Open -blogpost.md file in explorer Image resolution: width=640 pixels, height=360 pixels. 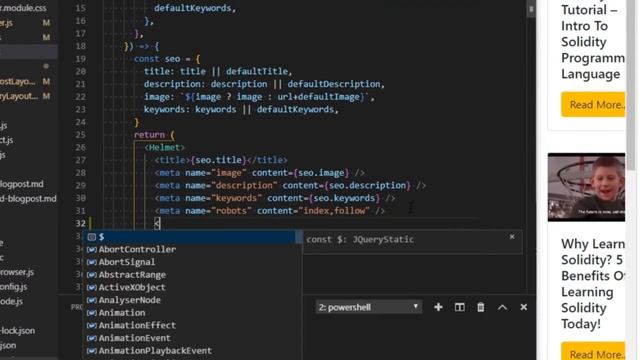click(x=28, y=199)
